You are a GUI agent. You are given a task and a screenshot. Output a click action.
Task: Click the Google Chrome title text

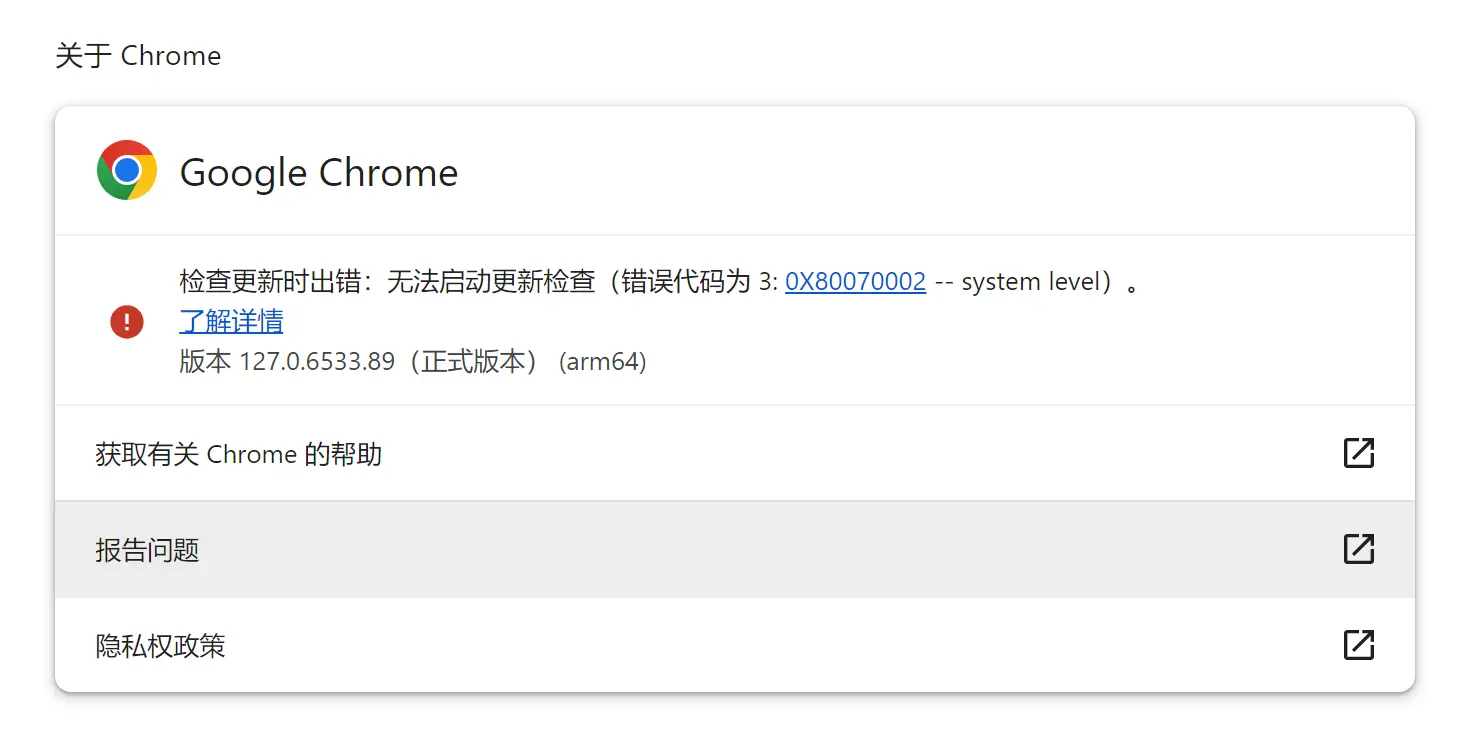[x=319, y=173]
